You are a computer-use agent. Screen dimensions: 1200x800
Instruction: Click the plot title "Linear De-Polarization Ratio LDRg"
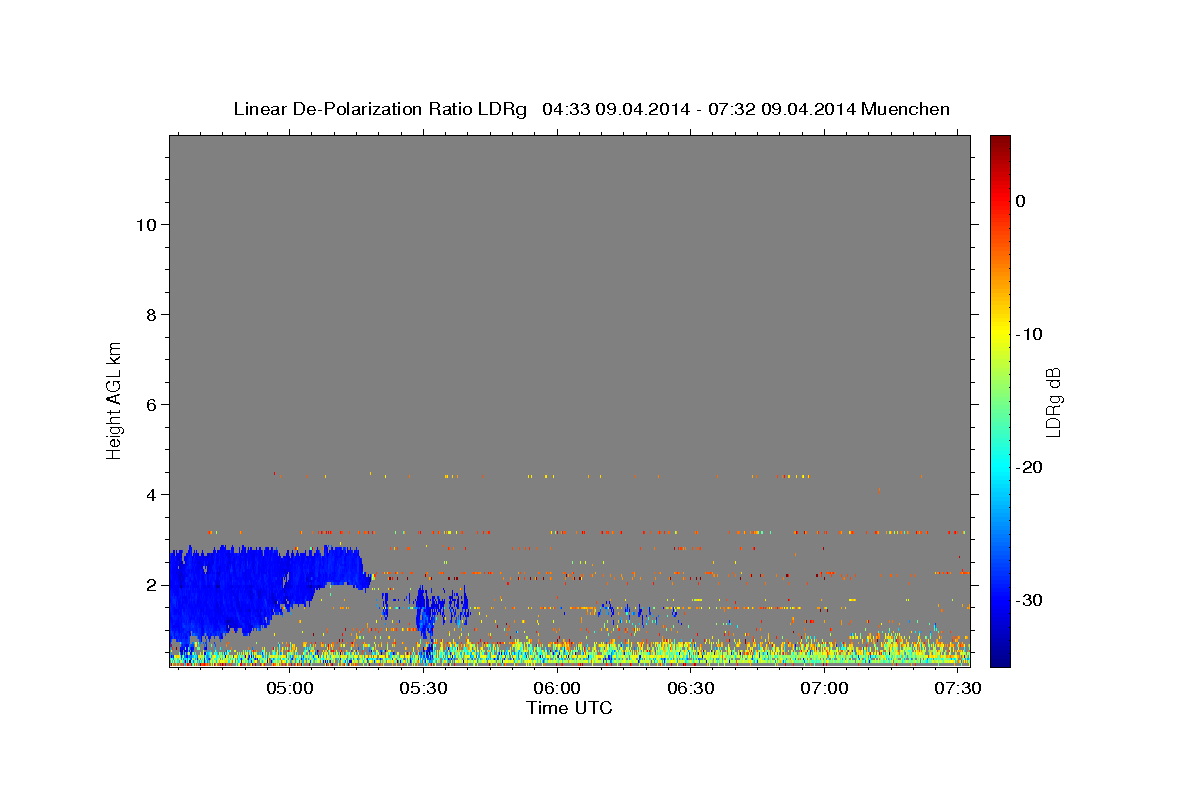[x=380, y=109]
